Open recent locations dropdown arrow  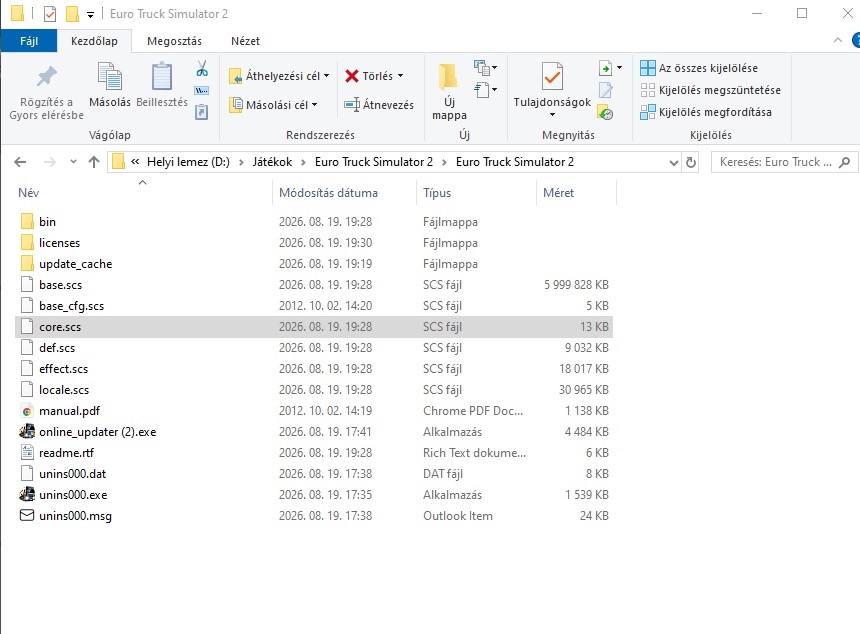(73, 162)
